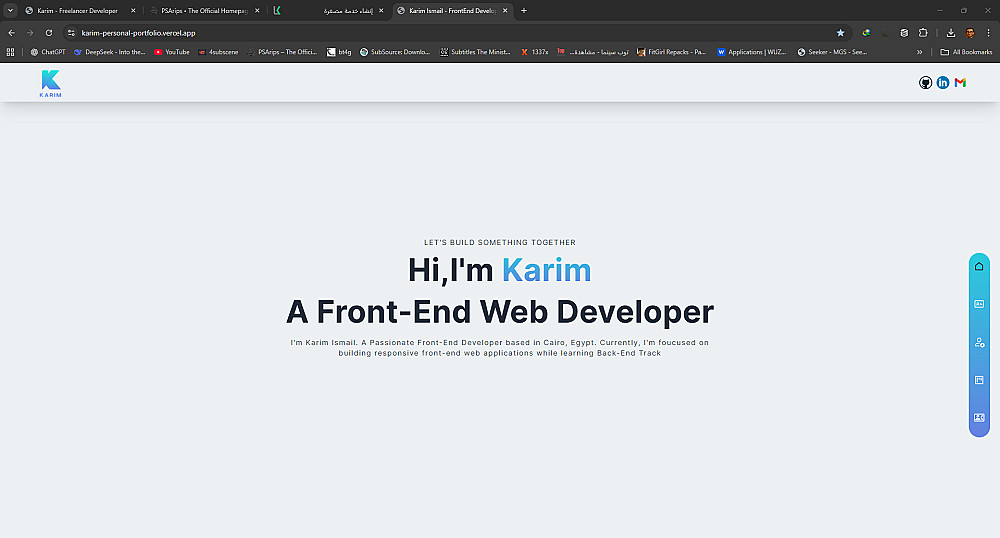Bookmark this page with the star icon
The width and height of the screenshot is (1000, 538).
(x=841, y=33)
